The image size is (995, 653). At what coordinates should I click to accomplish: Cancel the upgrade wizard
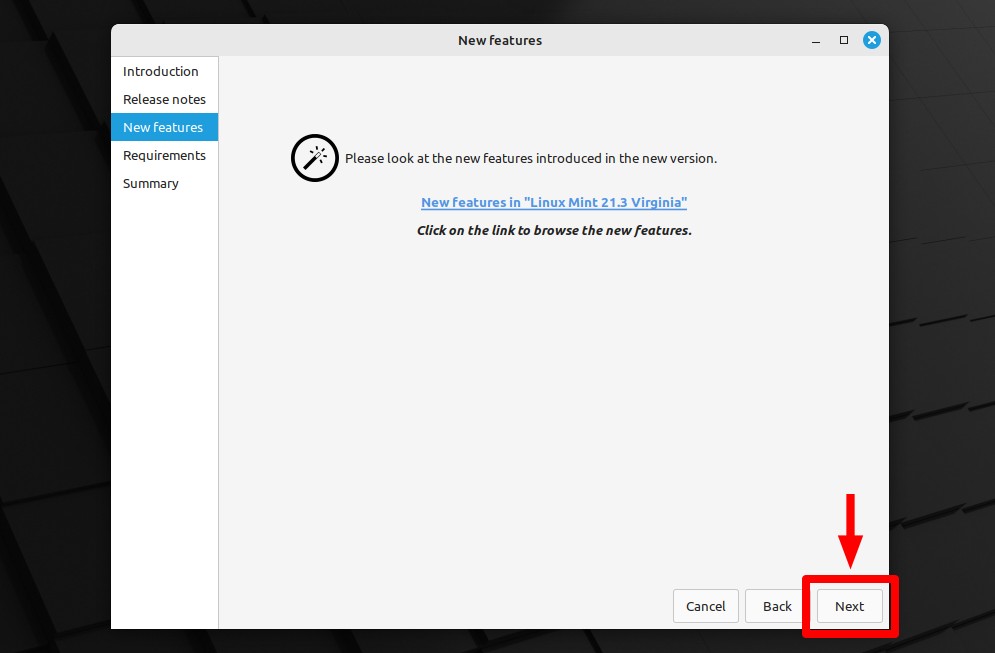(706, 606)
